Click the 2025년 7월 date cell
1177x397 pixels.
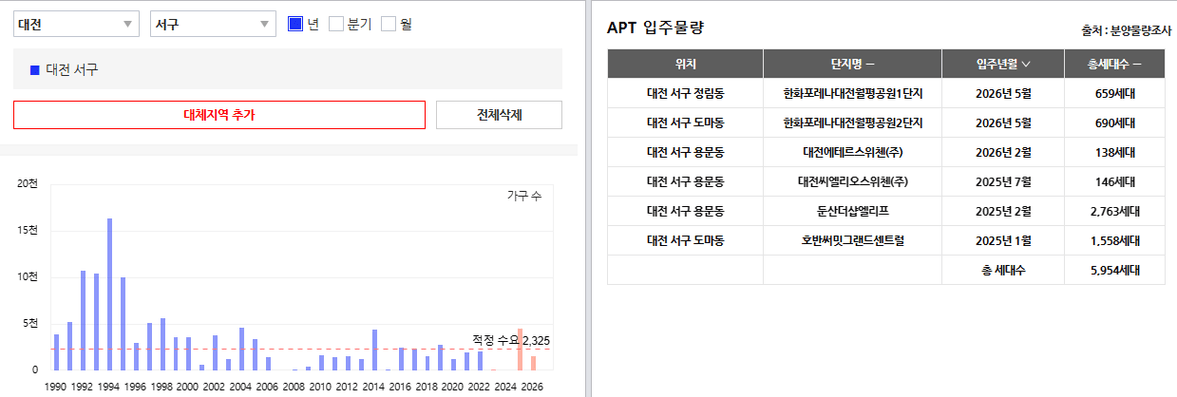[1002, 182]
